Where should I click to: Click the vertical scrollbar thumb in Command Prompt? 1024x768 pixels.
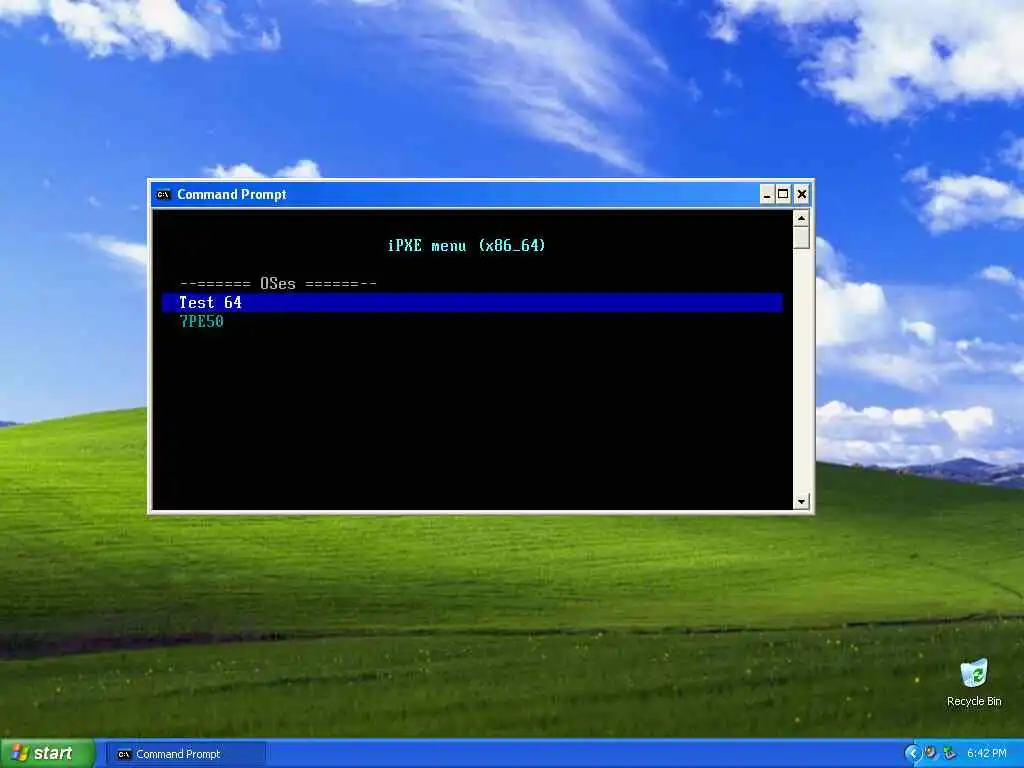point(801,237)
